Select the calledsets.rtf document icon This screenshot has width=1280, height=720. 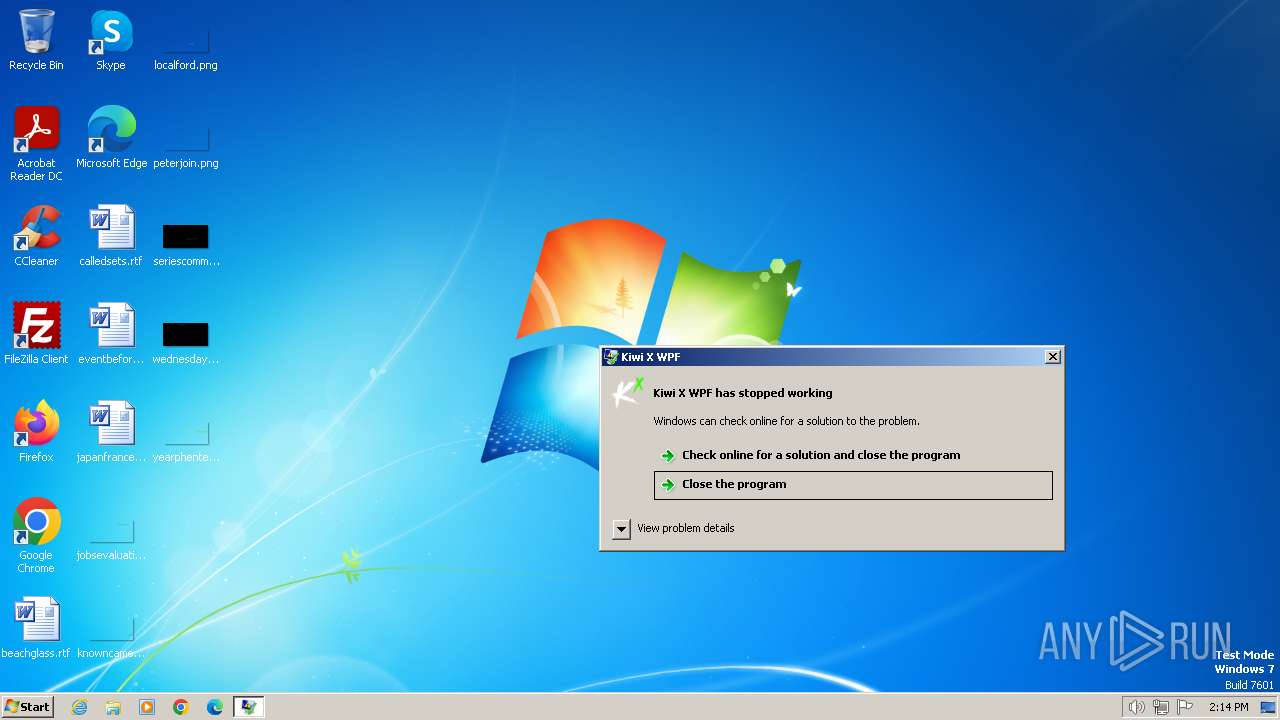[111, 236]
